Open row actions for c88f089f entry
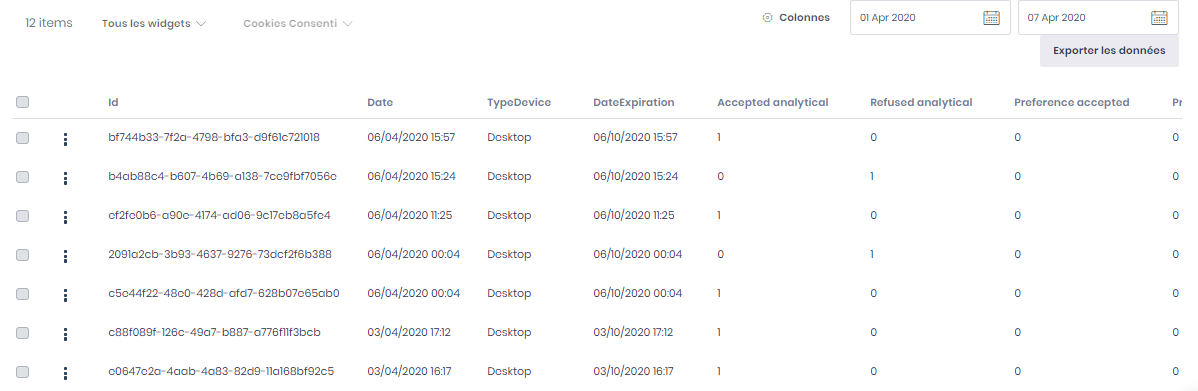1198x391 pixels. point(66,333)
